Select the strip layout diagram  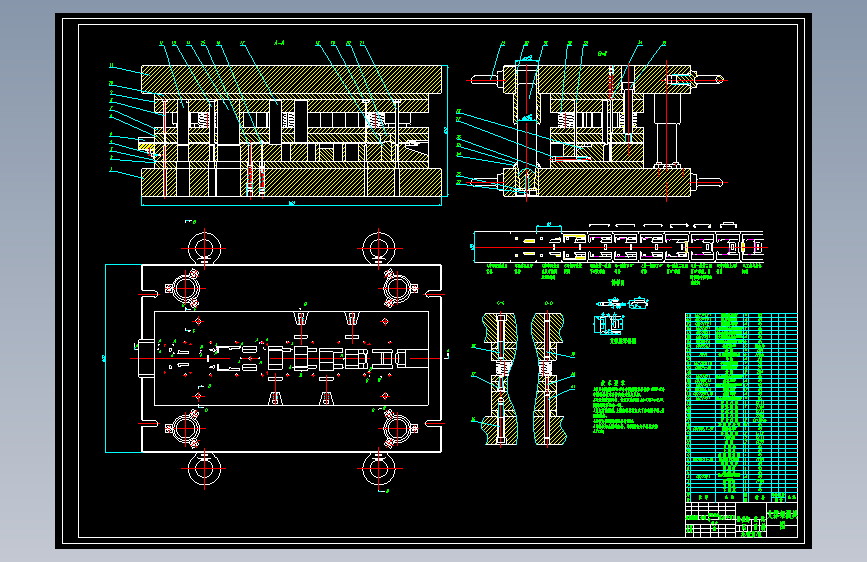tap(618, 247)
